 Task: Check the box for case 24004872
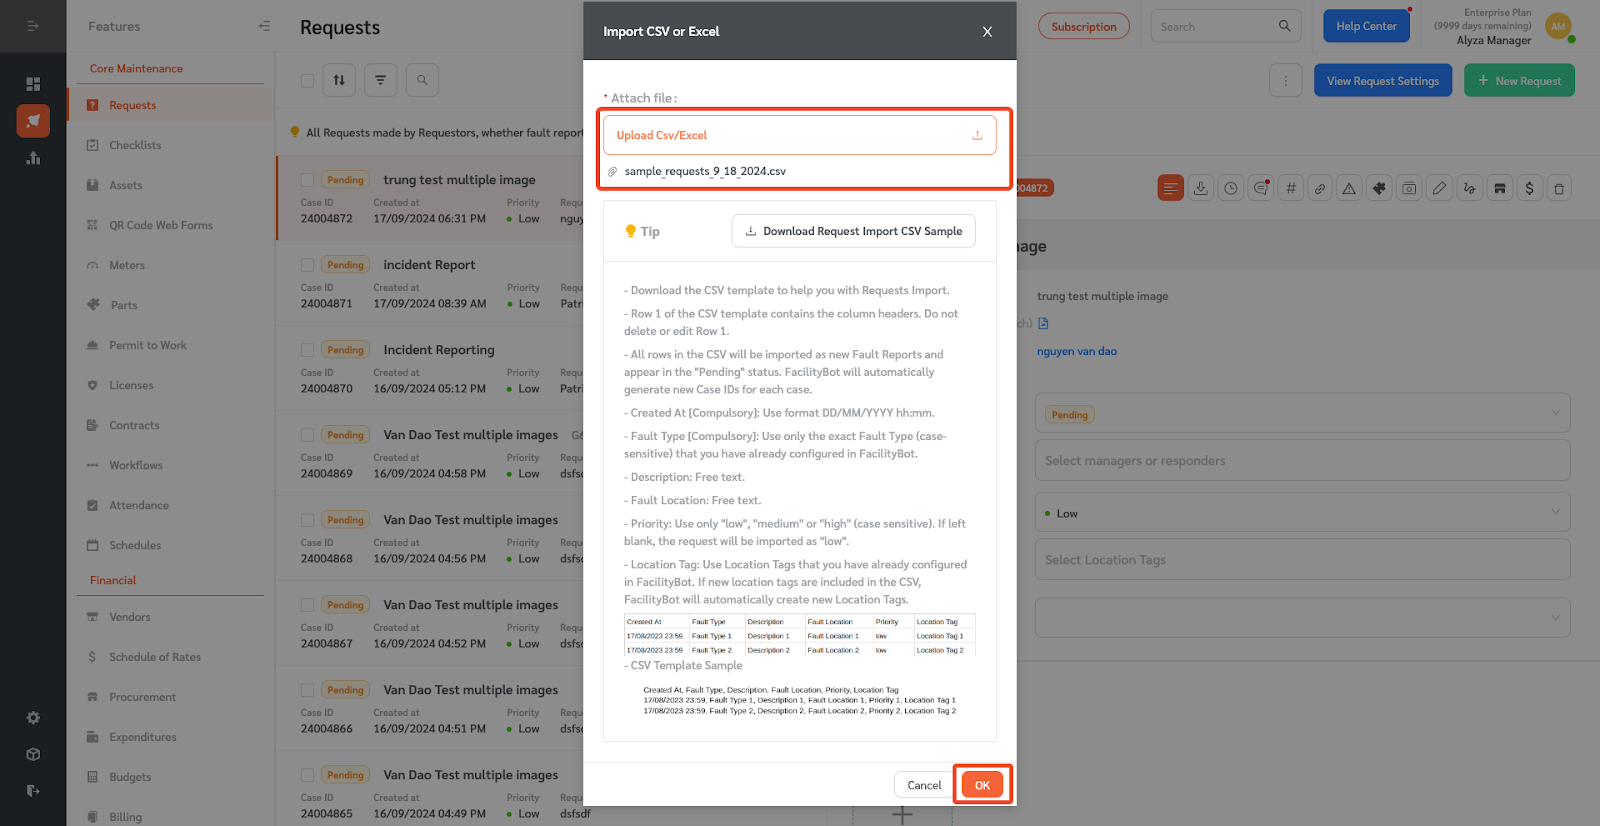tap(308, 180)
